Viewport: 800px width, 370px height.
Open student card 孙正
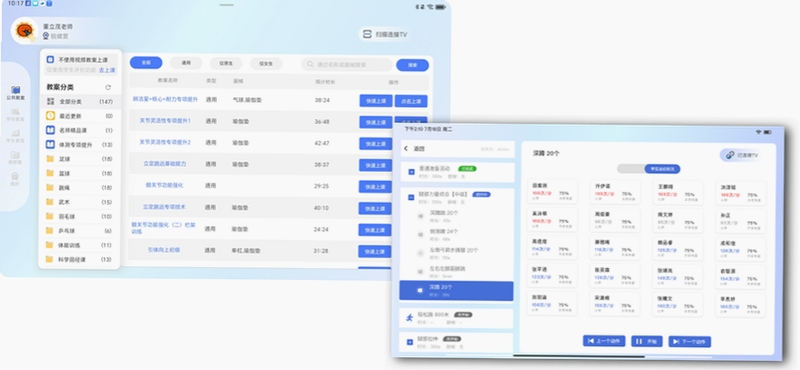741,221
